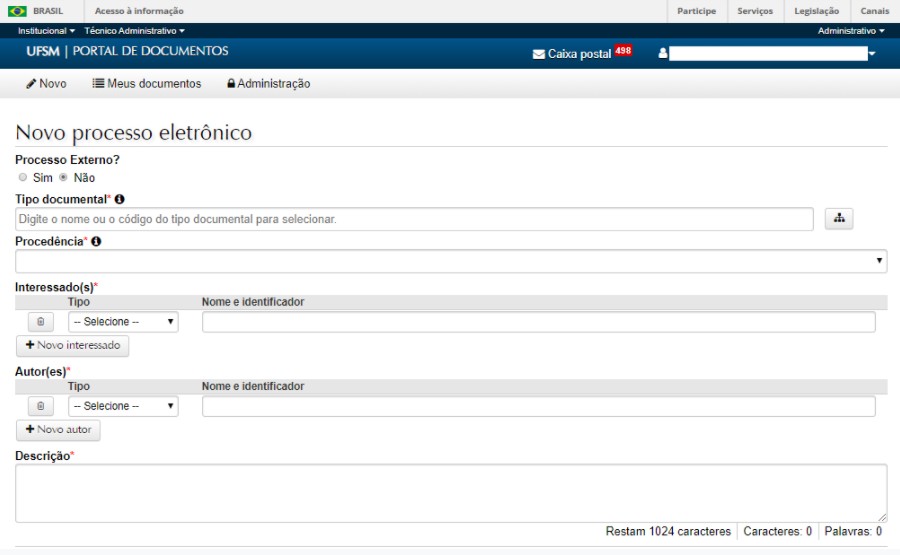
Task: Click the trash icon in the Interessado(s) row
Action: [x=40, y=322]
